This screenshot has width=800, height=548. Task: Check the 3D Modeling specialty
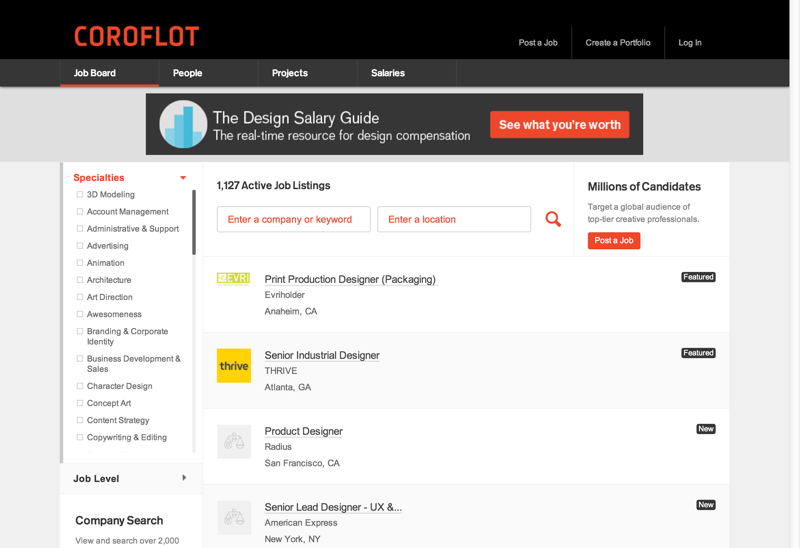click(x=80, y=194)
